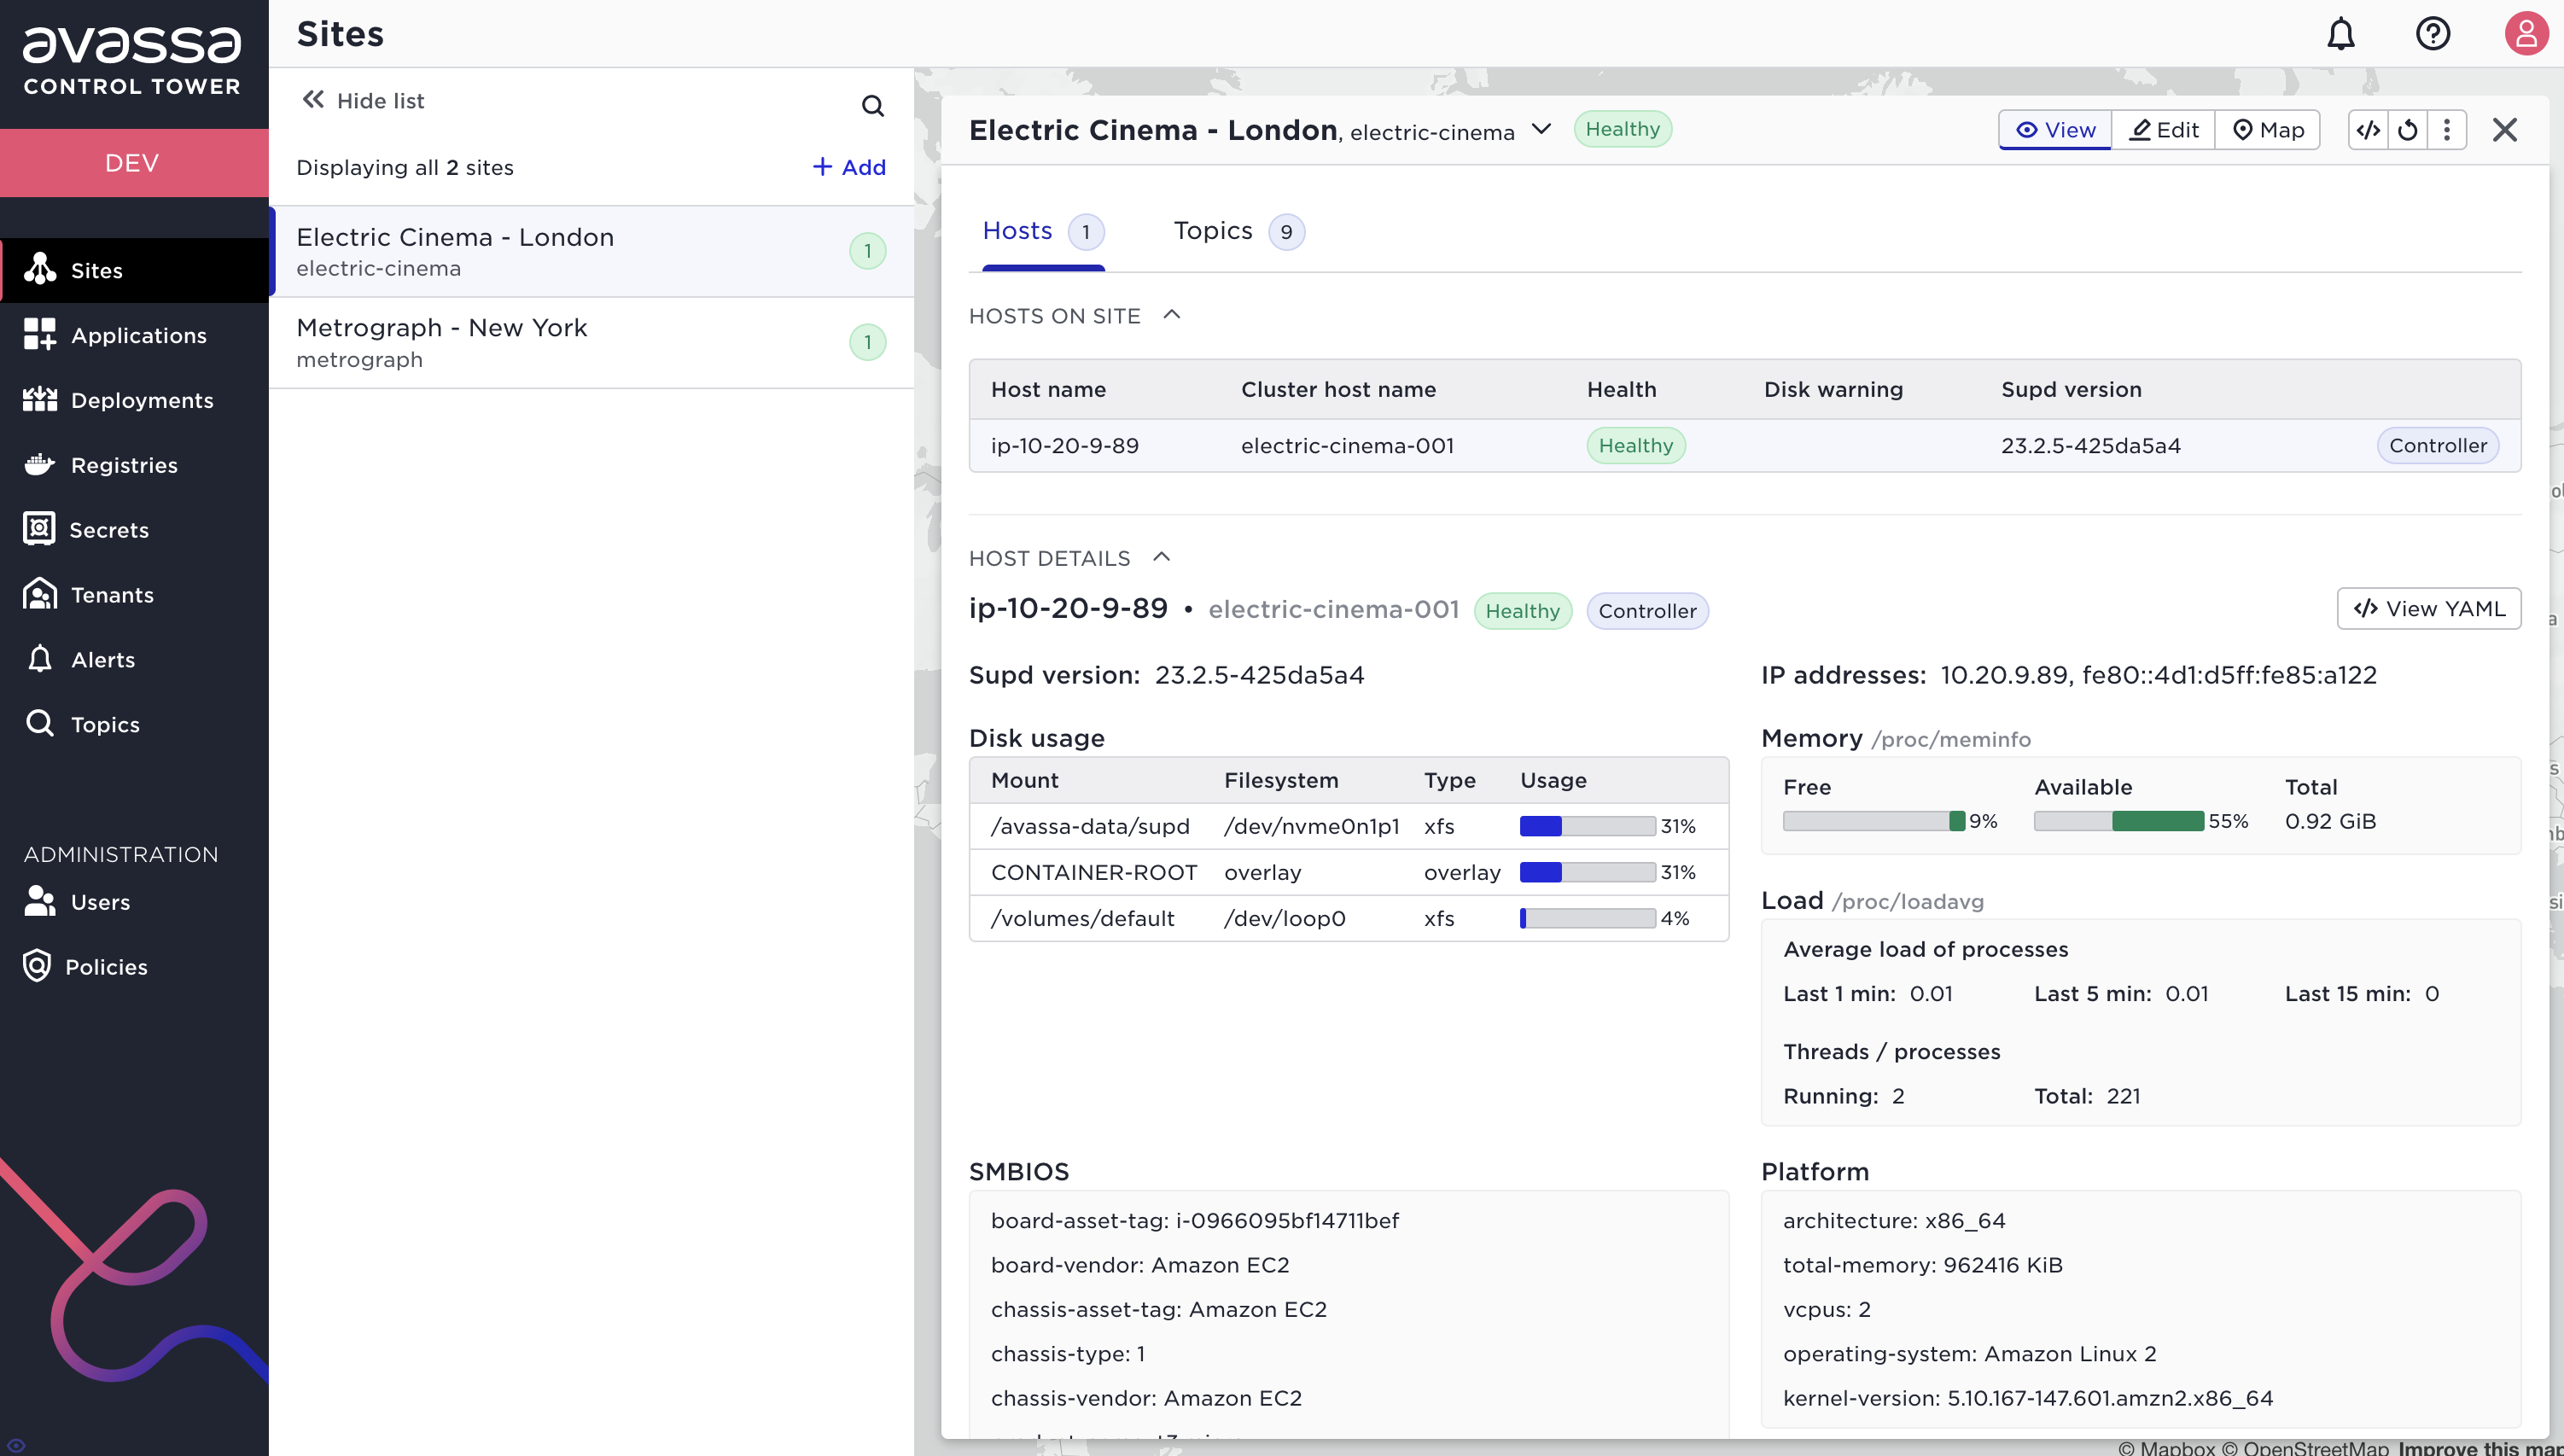The height and width of the screenshot is (1456, 2564).
Task: Switch to View mode
Action: click(x=2055, y=130)
